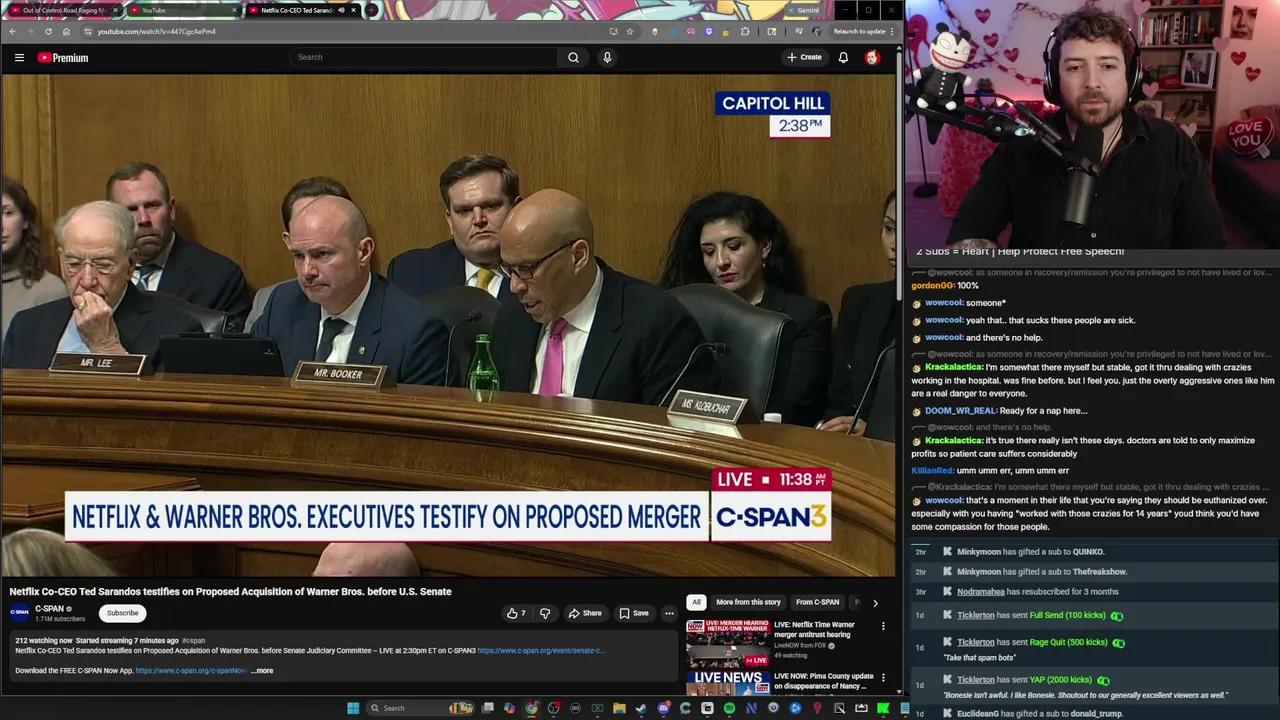Viewport: 1280px width, 720px height.
Task: Open the Create dropdown button
Action: tap(804, 57)
